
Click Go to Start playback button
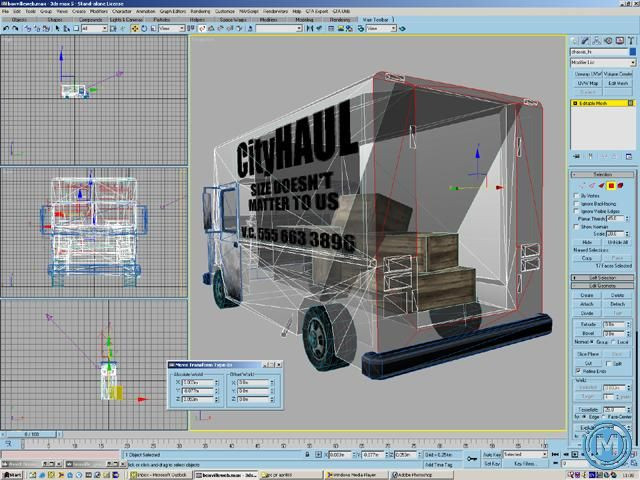coord(555,454)
